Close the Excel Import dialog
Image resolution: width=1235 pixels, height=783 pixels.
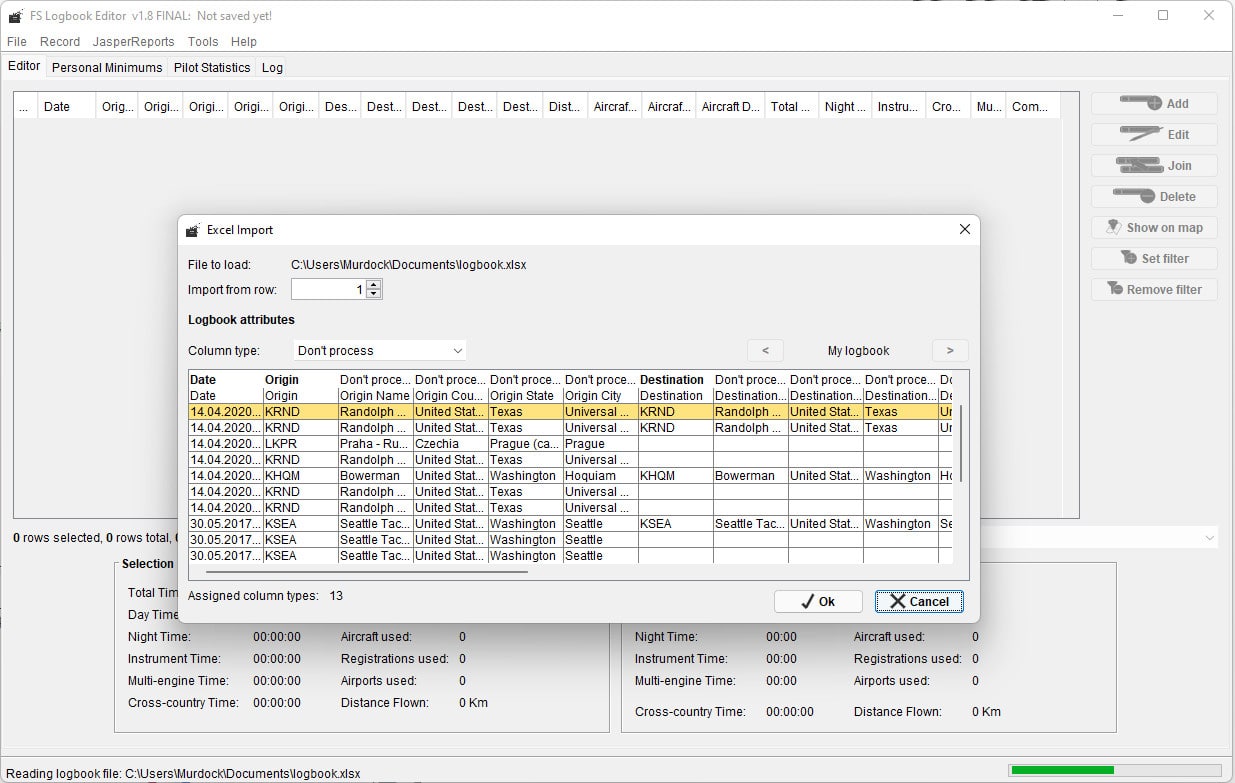[964, 229]
